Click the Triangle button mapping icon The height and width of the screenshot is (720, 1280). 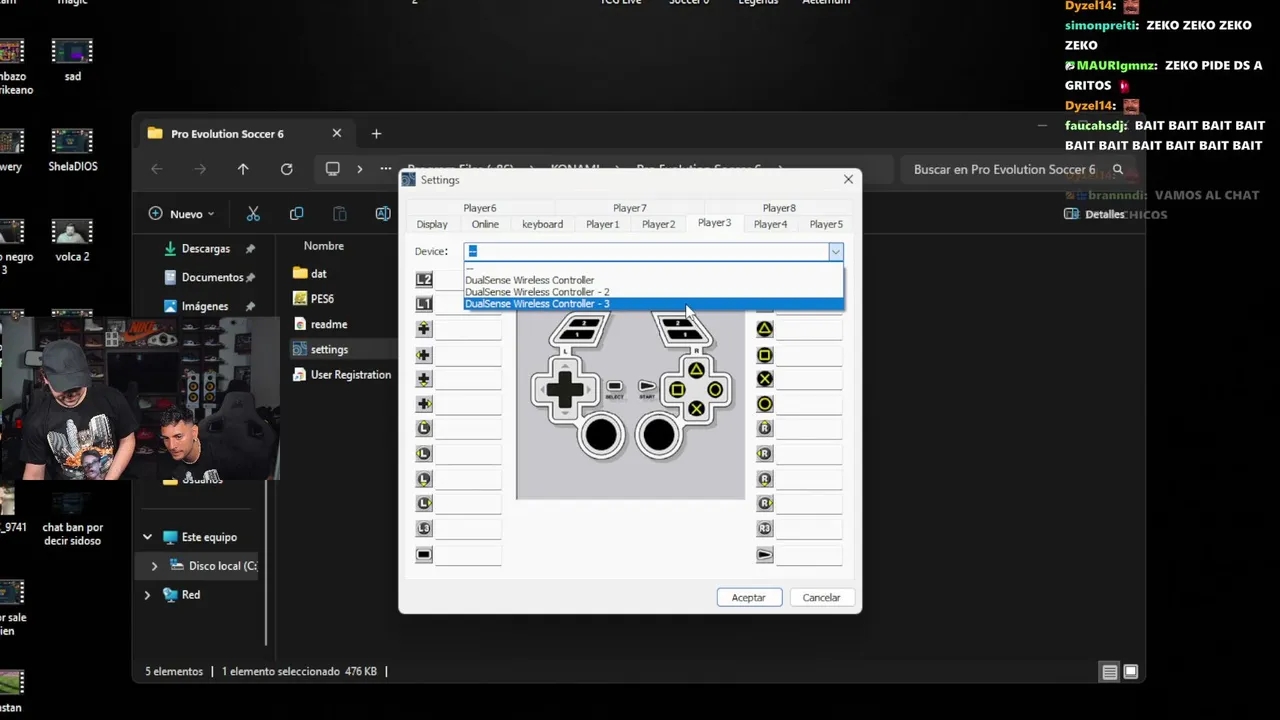pyautogui.click(x=765, y=329)
